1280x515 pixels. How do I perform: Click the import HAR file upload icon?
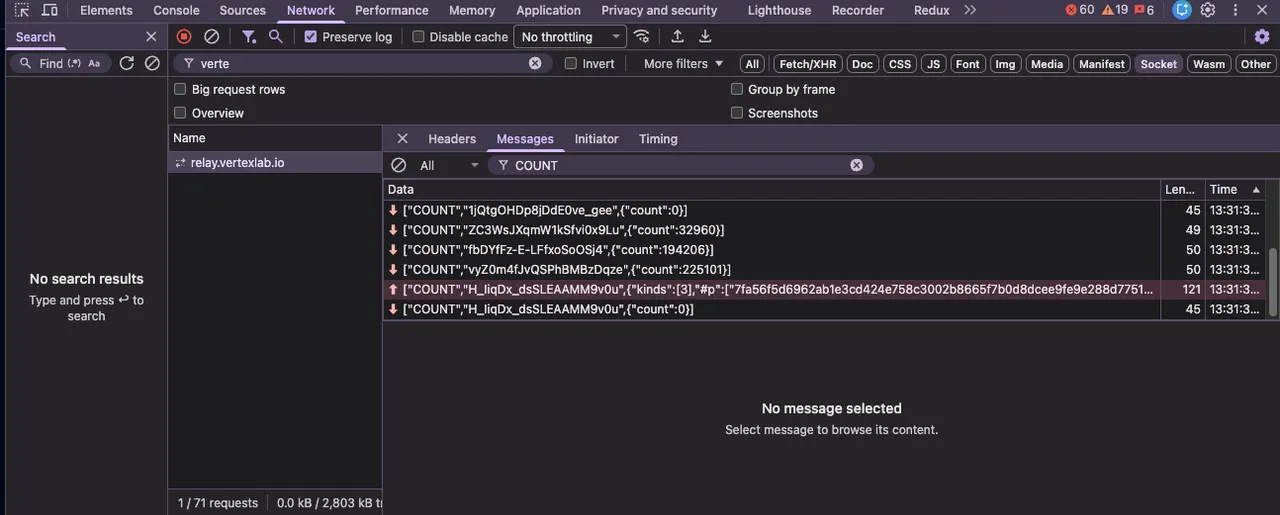coord(677,36)
